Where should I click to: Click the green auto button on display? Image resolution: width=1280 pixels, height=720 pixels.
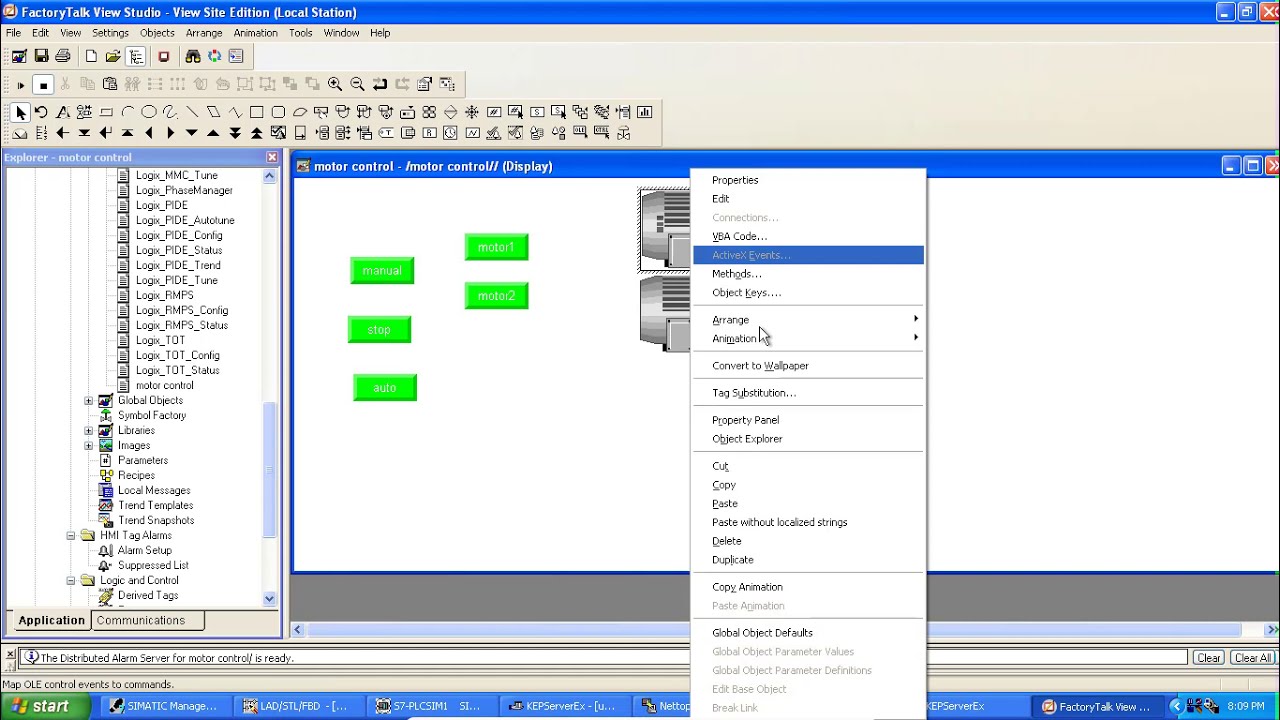click(385, 388)
